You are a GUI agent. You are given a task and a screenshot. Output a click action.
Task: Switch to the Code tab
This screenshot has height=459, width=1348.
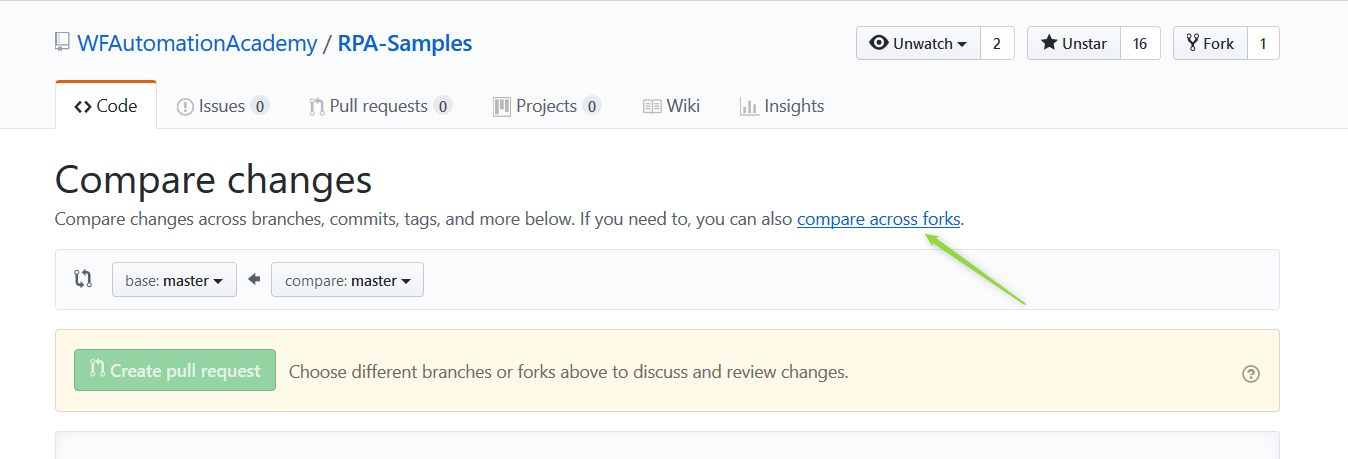[x=106, y=106]
